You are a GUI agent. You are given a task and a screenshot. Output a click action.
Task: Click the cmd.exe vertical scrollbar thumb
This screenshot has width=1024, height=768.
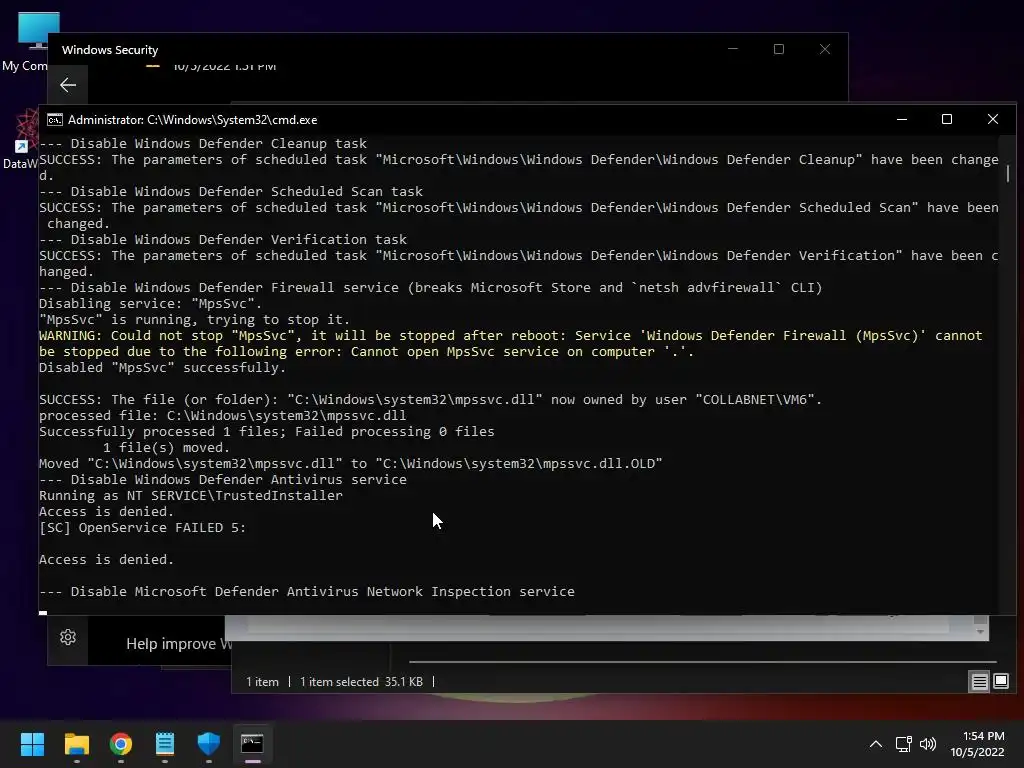1008,173
